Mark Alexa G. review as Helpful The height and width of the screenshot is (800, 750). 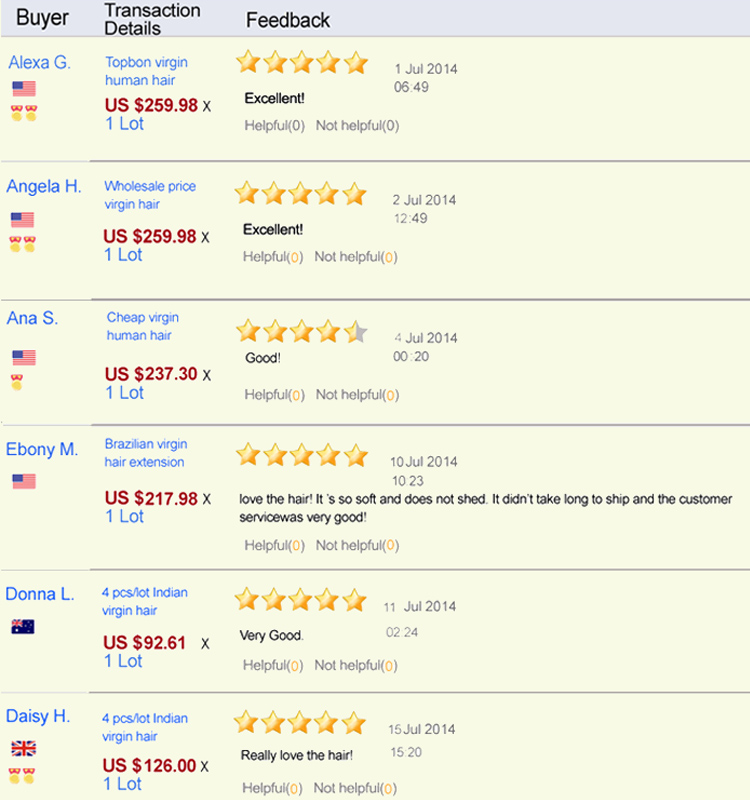tap(274, 126)
